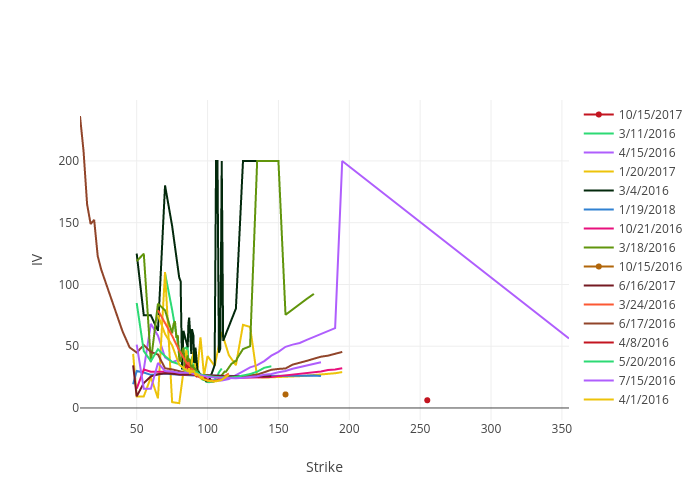
Task: Toggle 3/18/2016 legend item
Action: 646,247
